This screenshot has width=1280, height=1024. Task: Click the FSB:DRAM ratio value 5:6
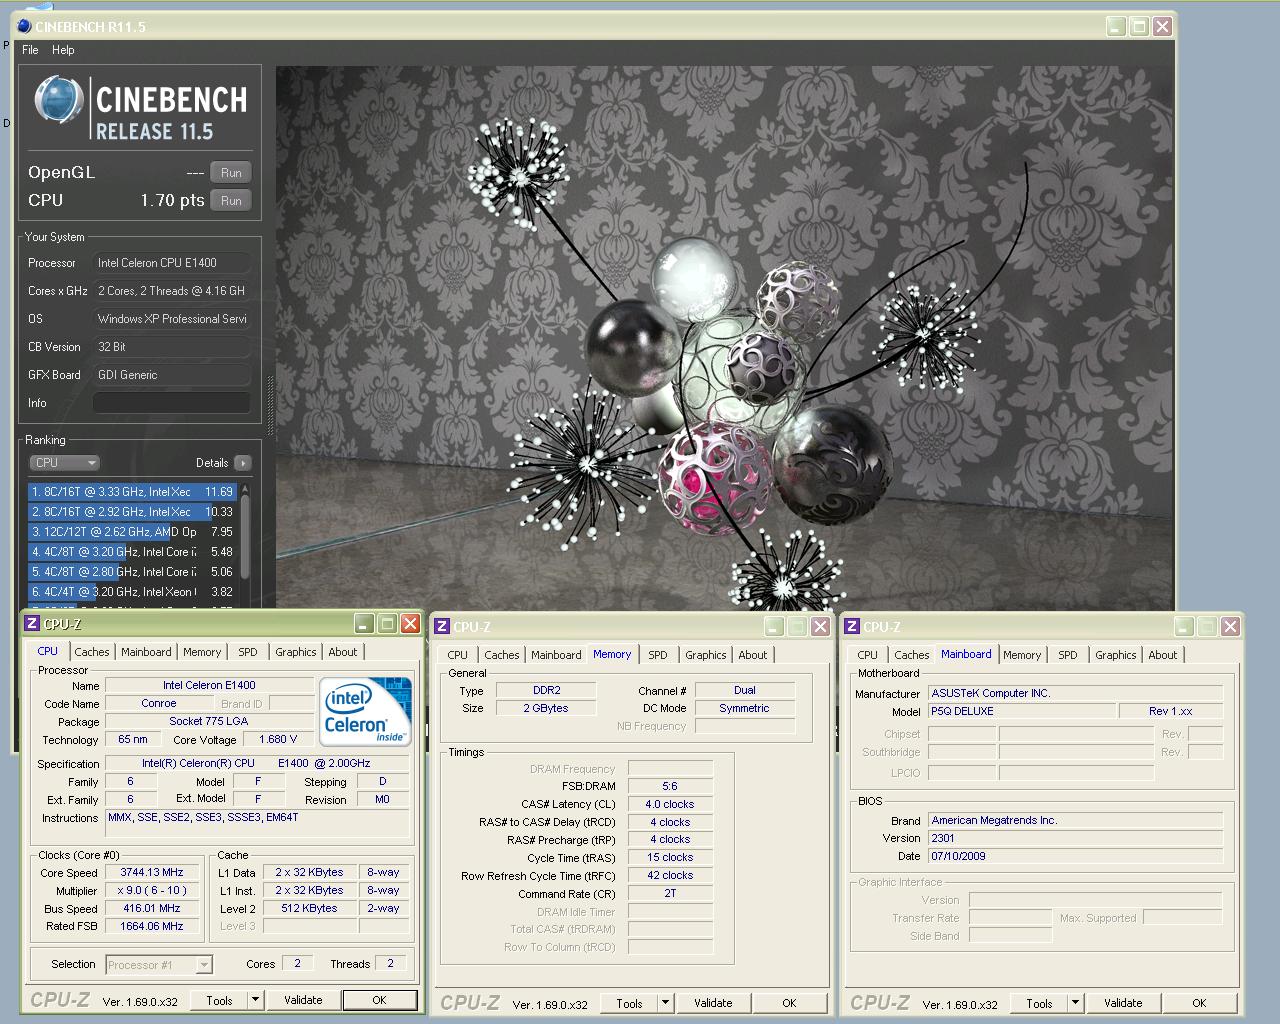(x=670, y=786)
